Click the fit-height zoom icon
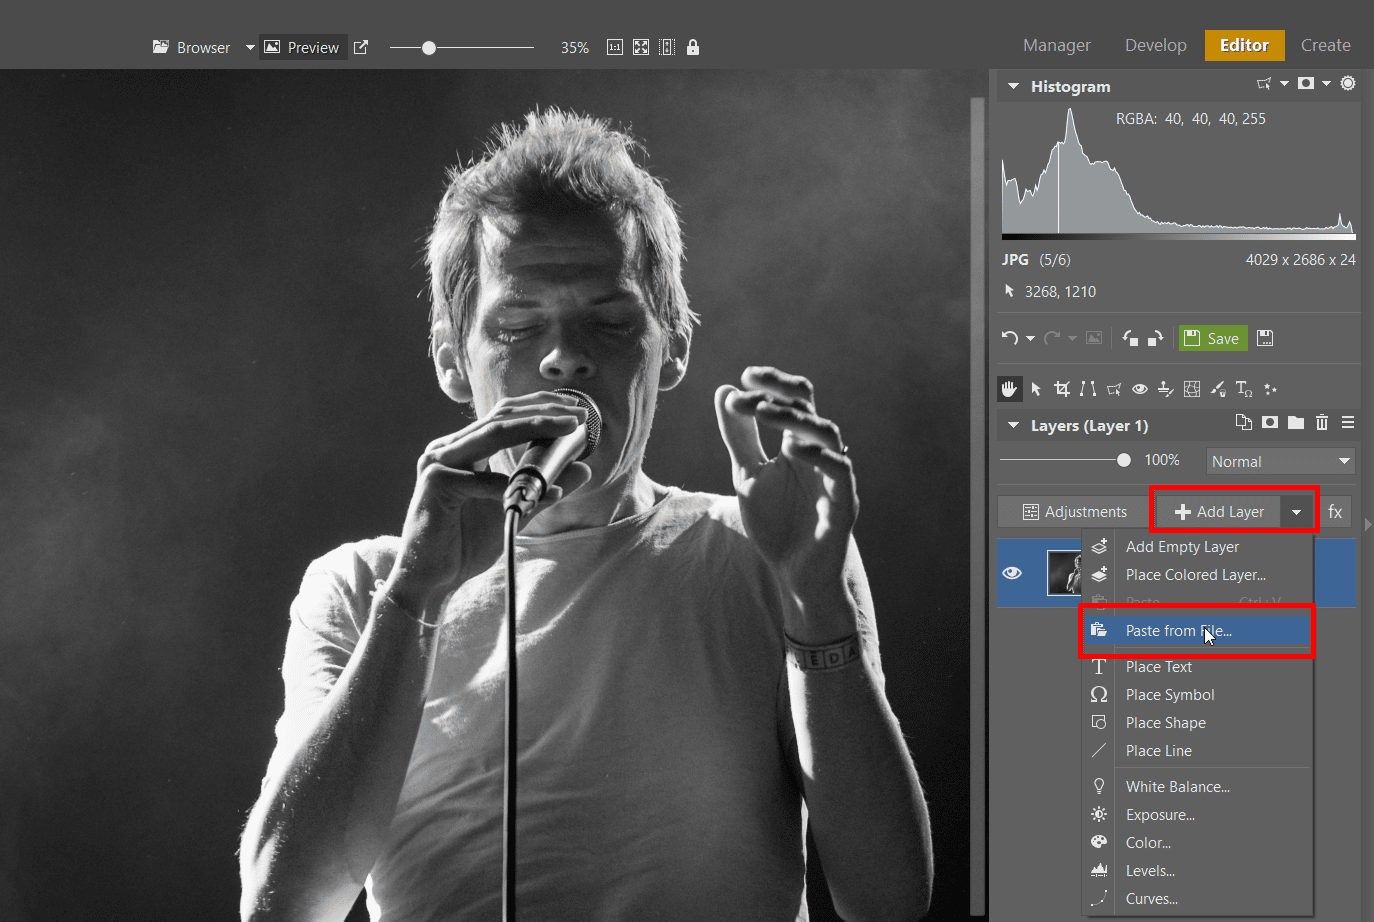The width and height of the screenshot is (1374, 922). click(x=667, y=47)
